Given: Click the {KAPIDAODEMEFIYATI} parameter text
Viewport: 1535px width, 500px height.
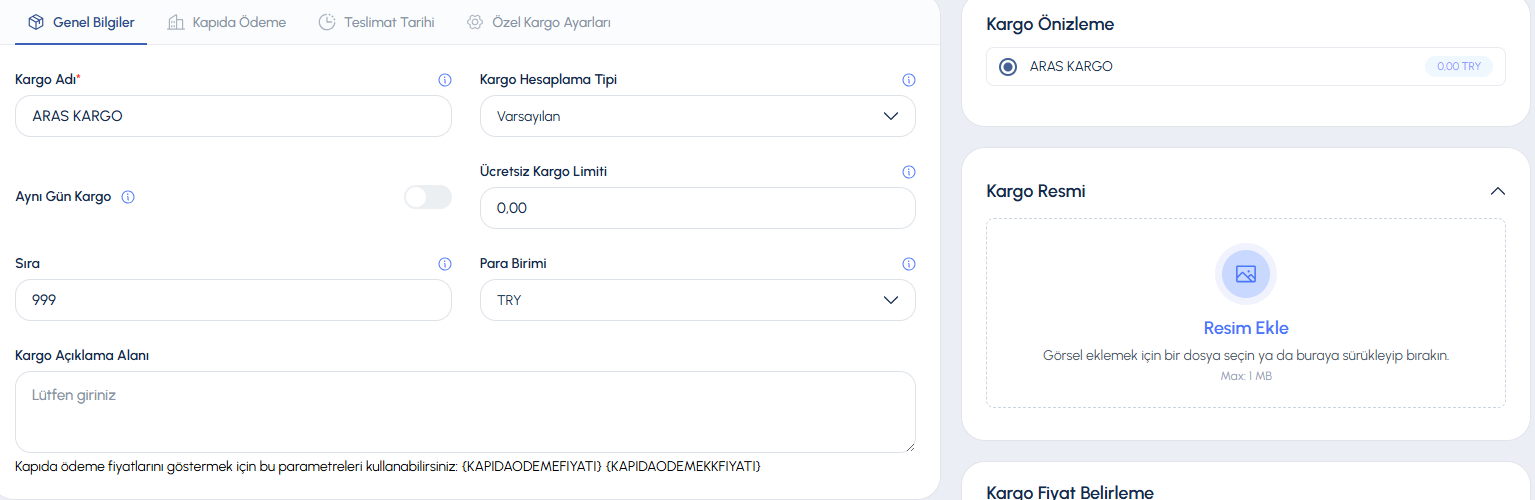Looking at the screenshot, I should pyautogui.click(x=532, y=467).
